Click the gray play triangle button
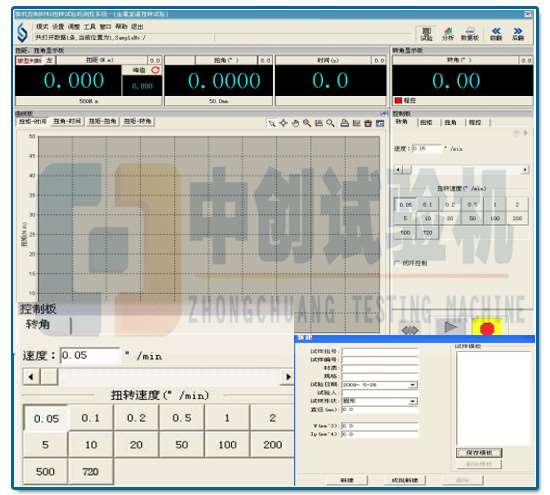Image resolution: width=550 pixels, height=495 pixels. coord(450,327)
